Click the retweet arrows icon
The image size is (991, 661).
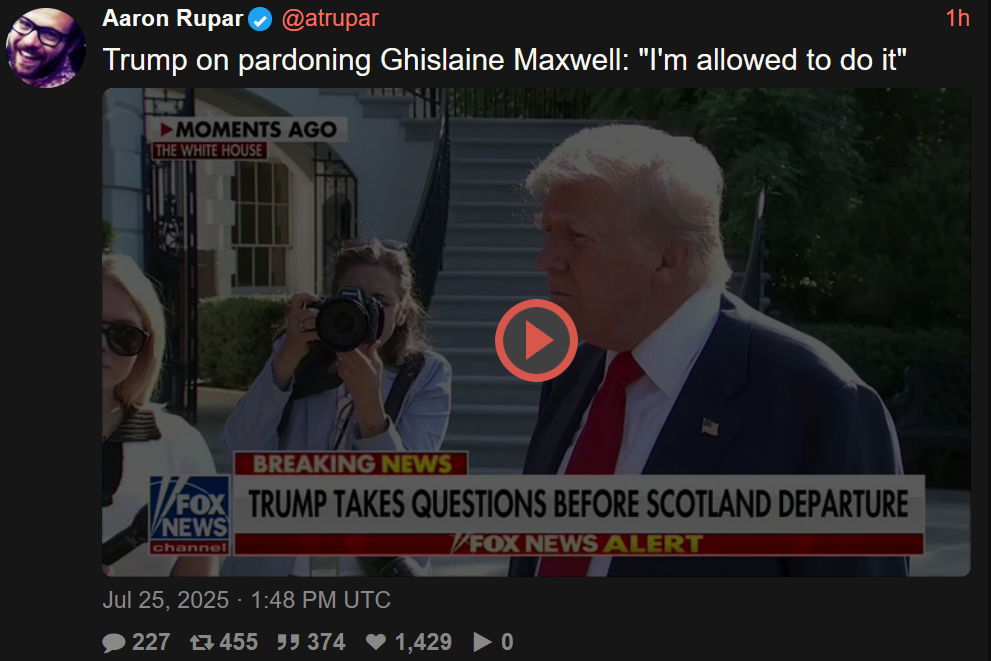tap(202, 643)
